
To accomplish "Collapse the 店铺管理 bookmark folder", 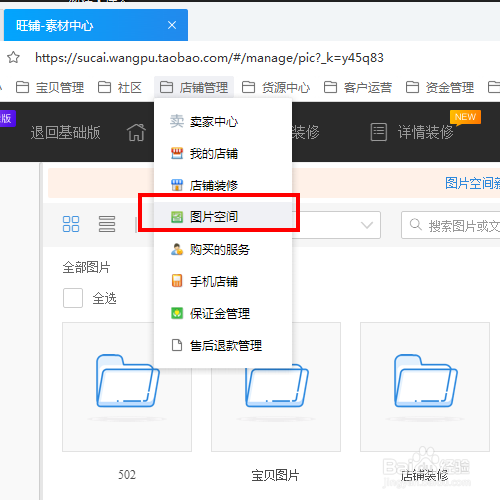I will pyautogui.click(x=194, y=87).
